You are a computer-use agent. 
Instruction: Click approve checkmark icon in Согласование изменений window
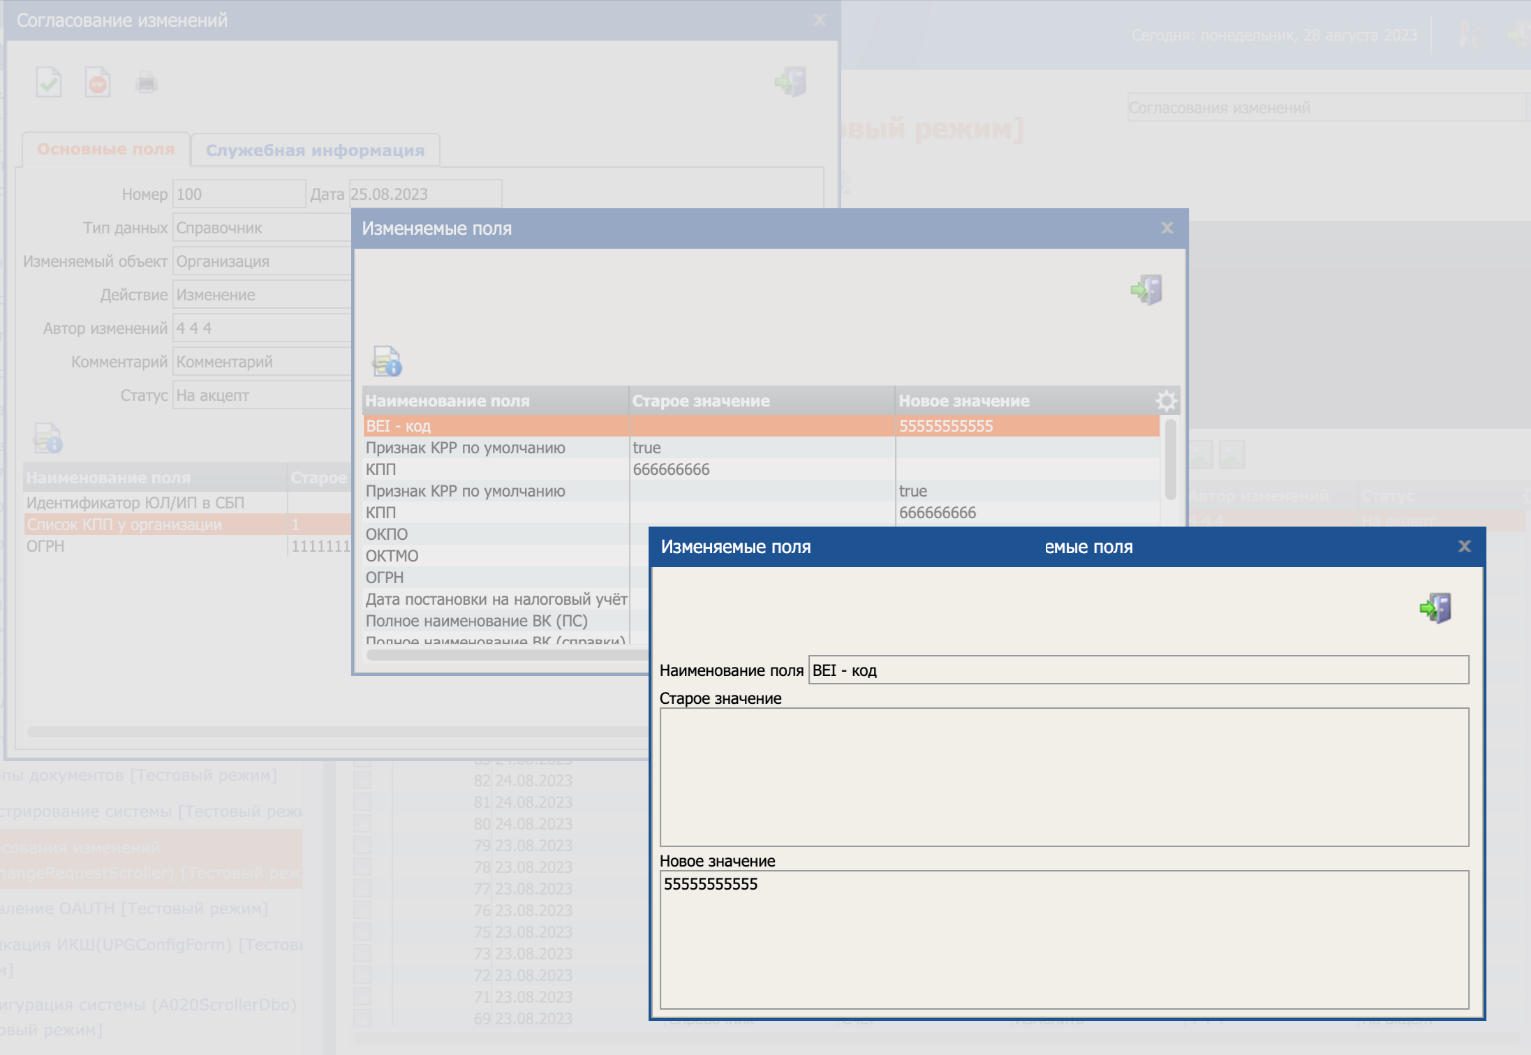(49, 82)
